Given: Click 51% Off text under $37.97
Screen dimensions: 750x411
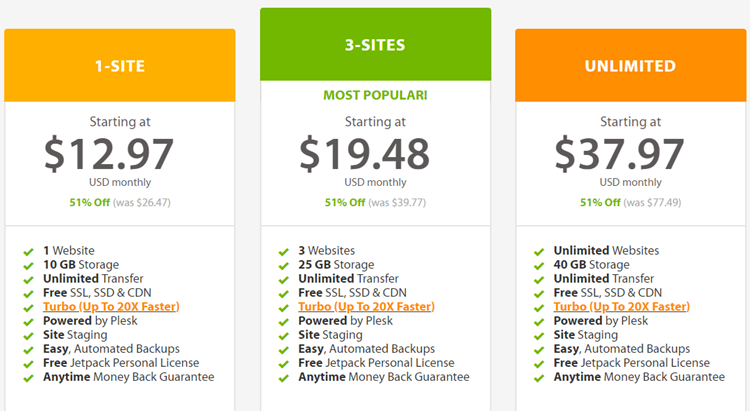Looking at the screenshot, I should (600, 202).
